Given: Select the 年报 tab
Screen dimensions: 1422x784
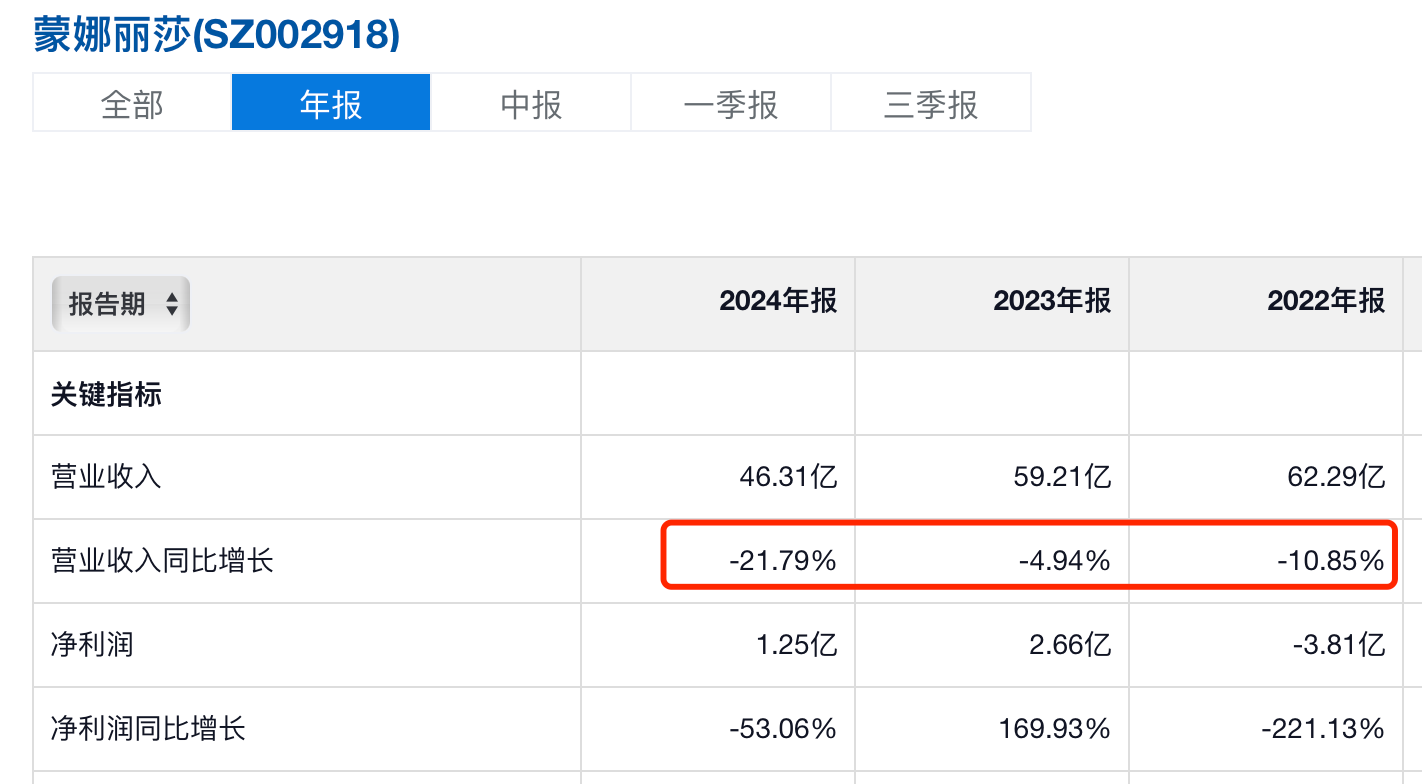Looking at the screenshot, I should [x=331, y=104].
